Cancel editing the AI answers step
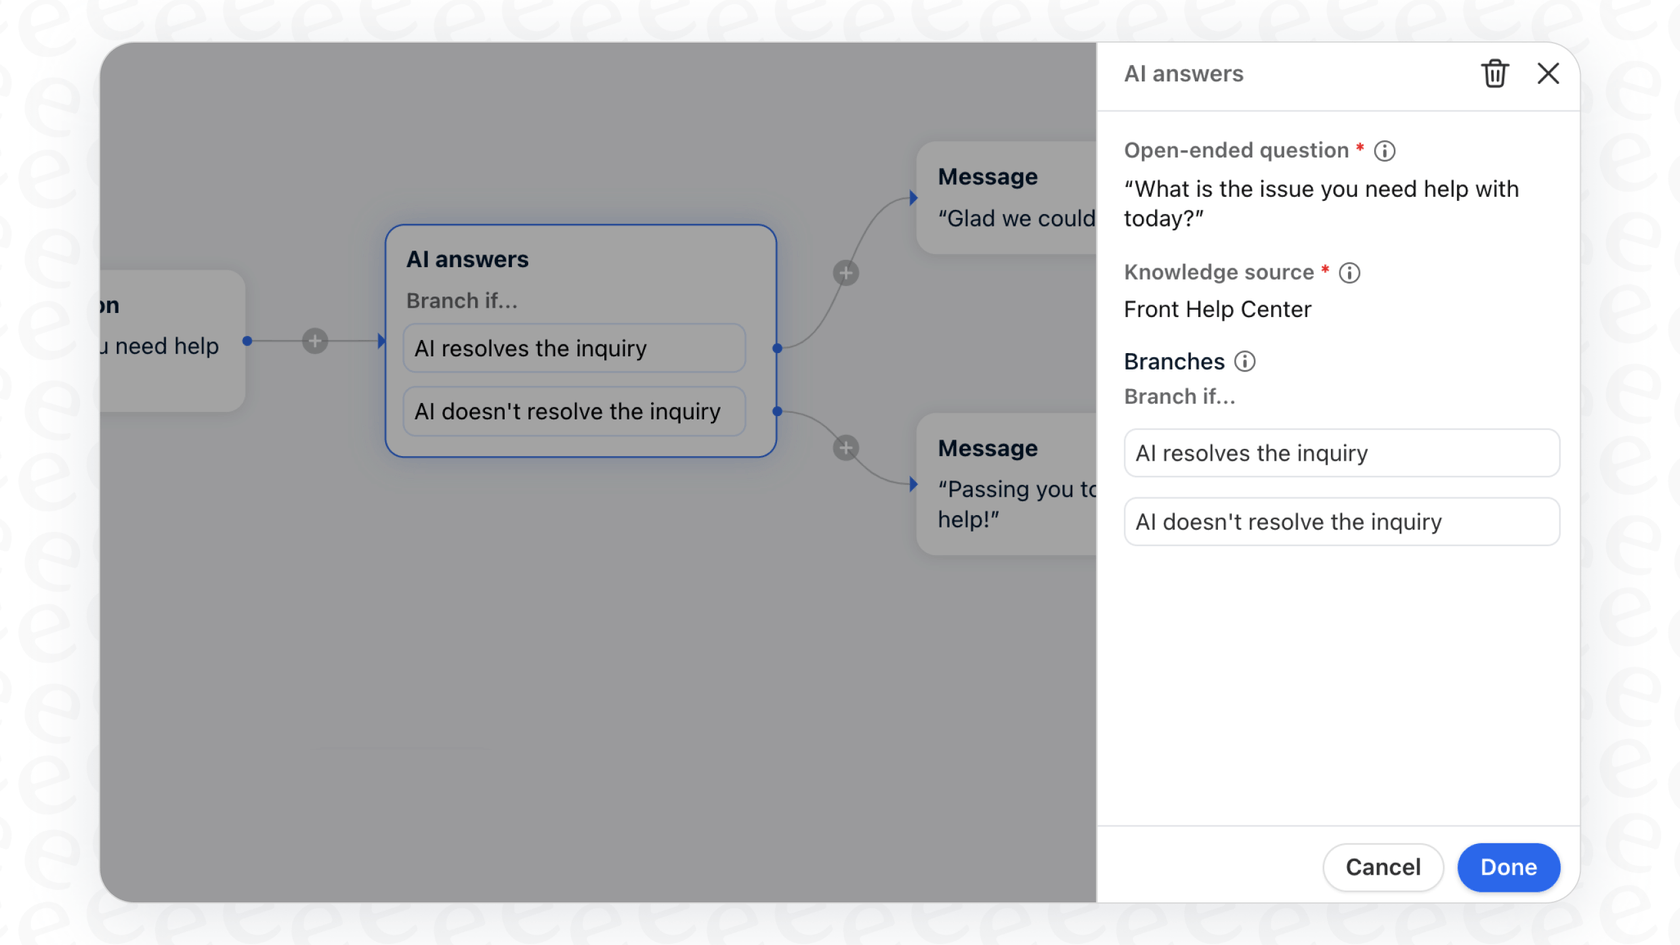This screenshot has width=1680, height=945. (x=1383, y=867)
